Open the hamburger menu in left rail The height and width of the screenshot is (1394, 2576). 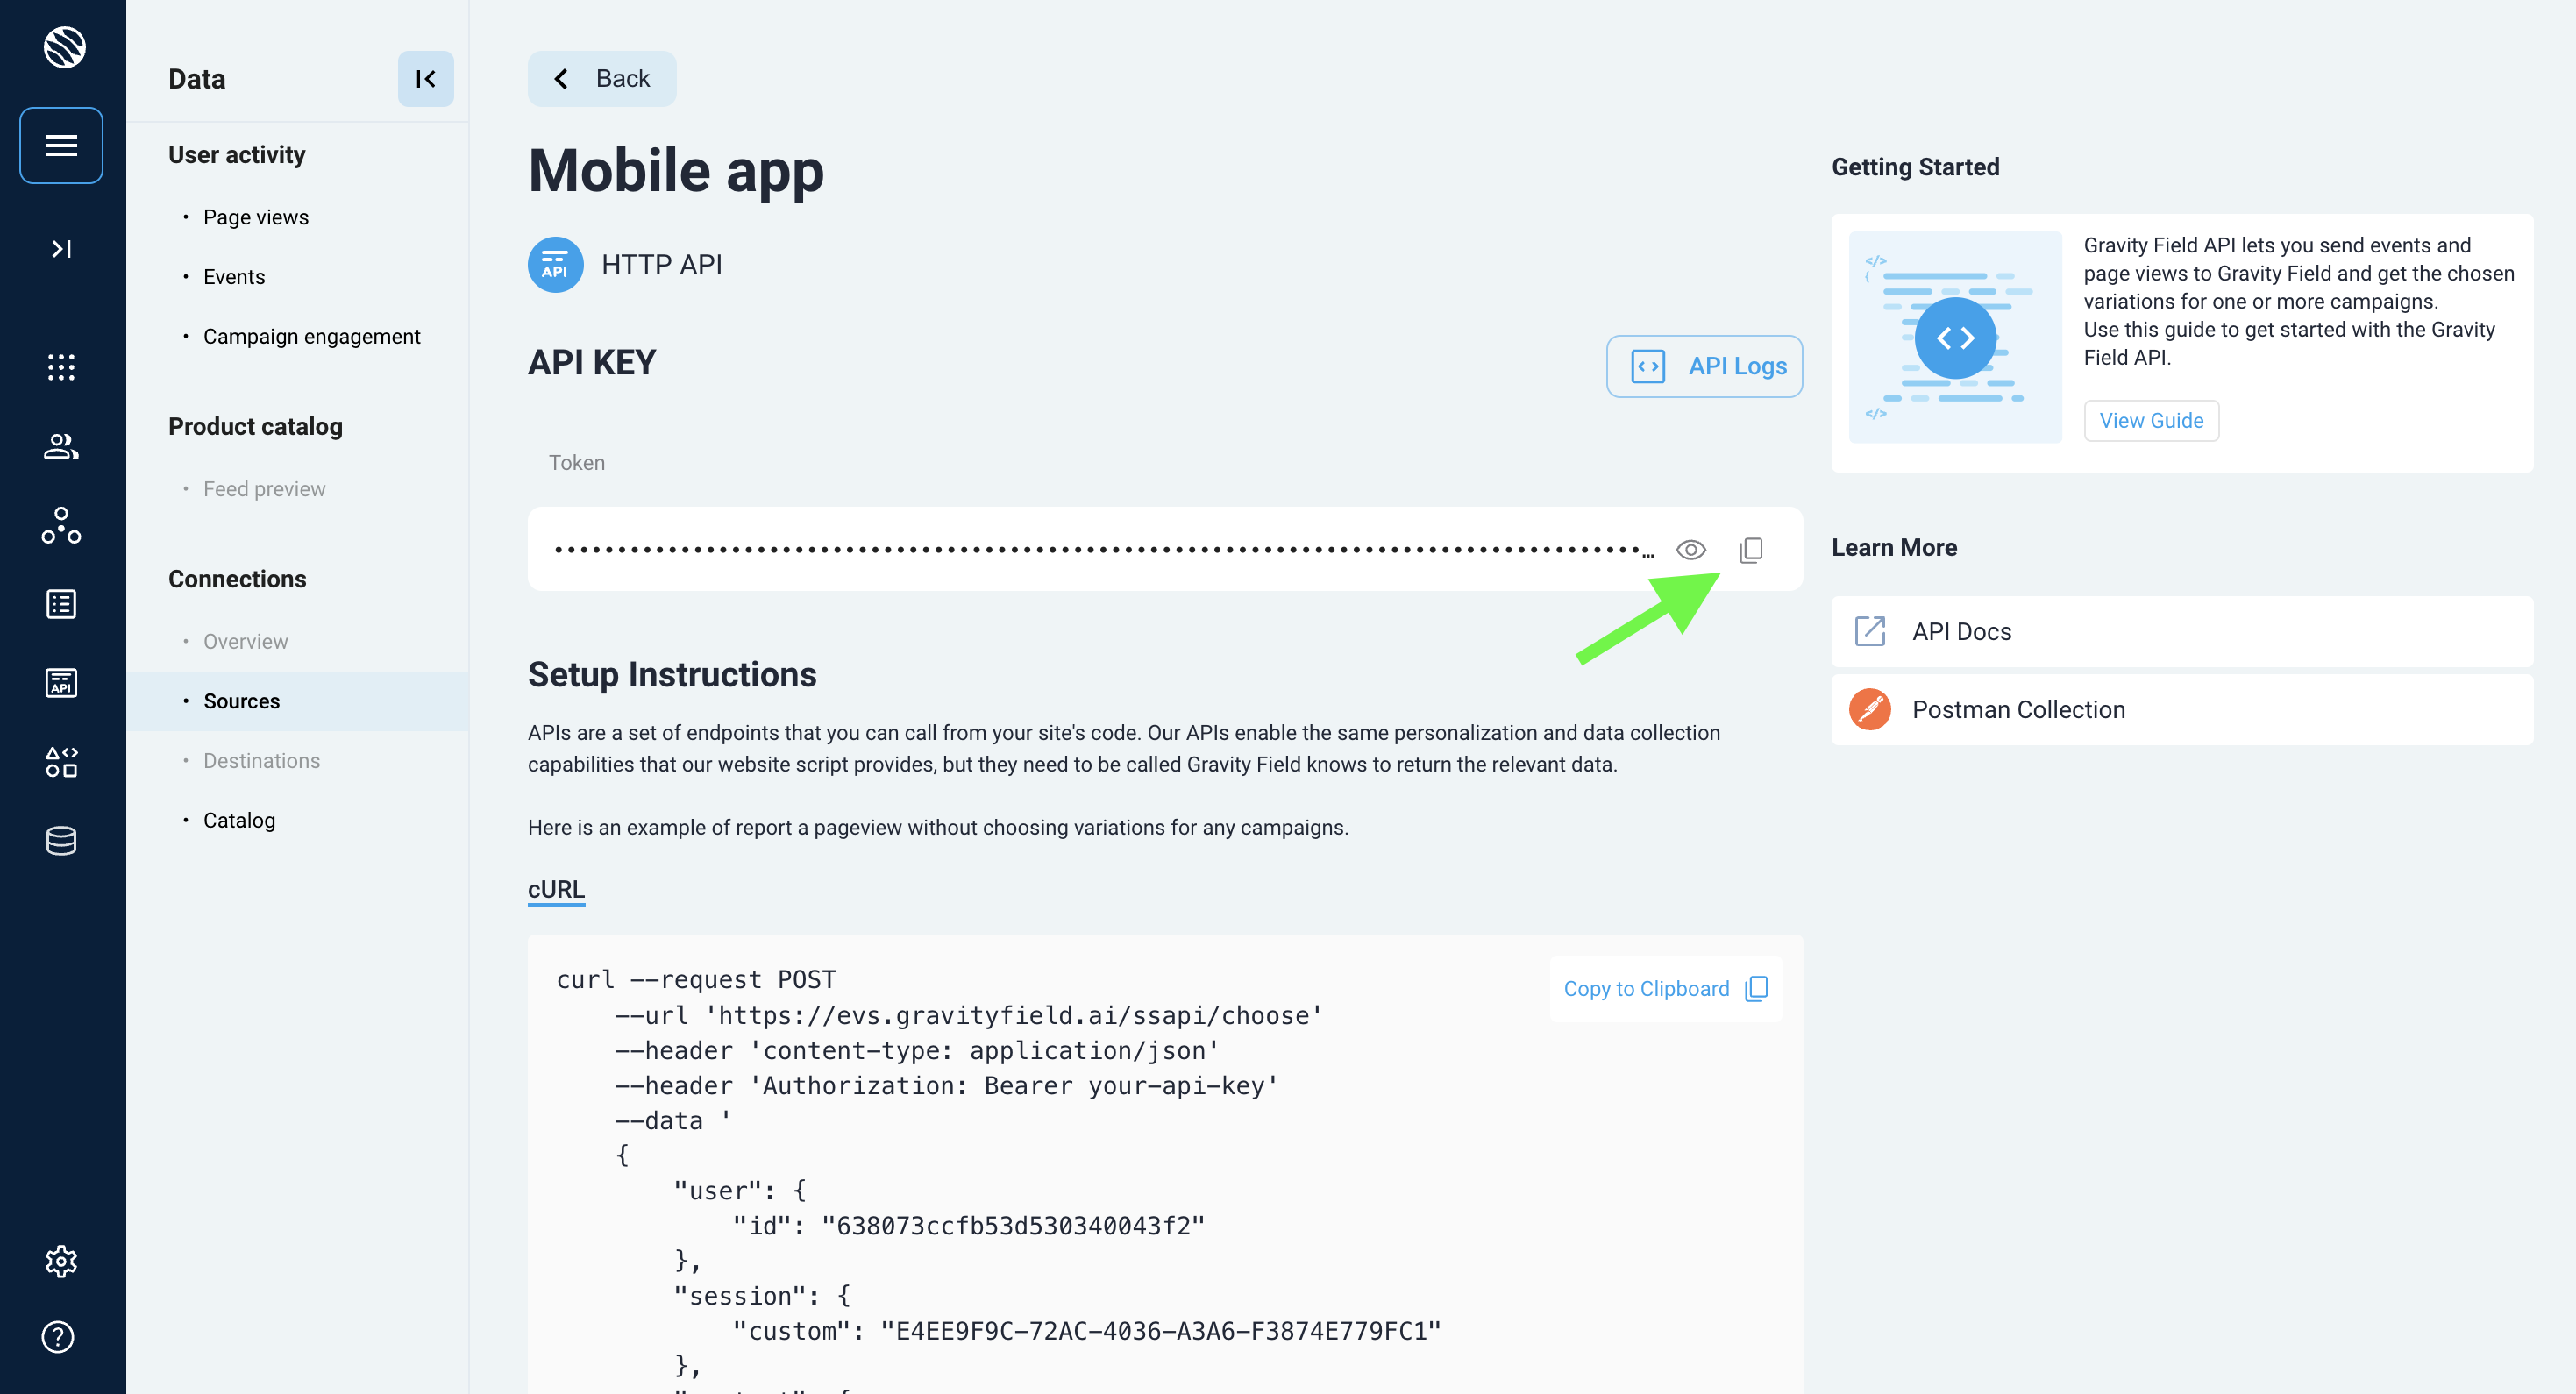coord(61,145)
